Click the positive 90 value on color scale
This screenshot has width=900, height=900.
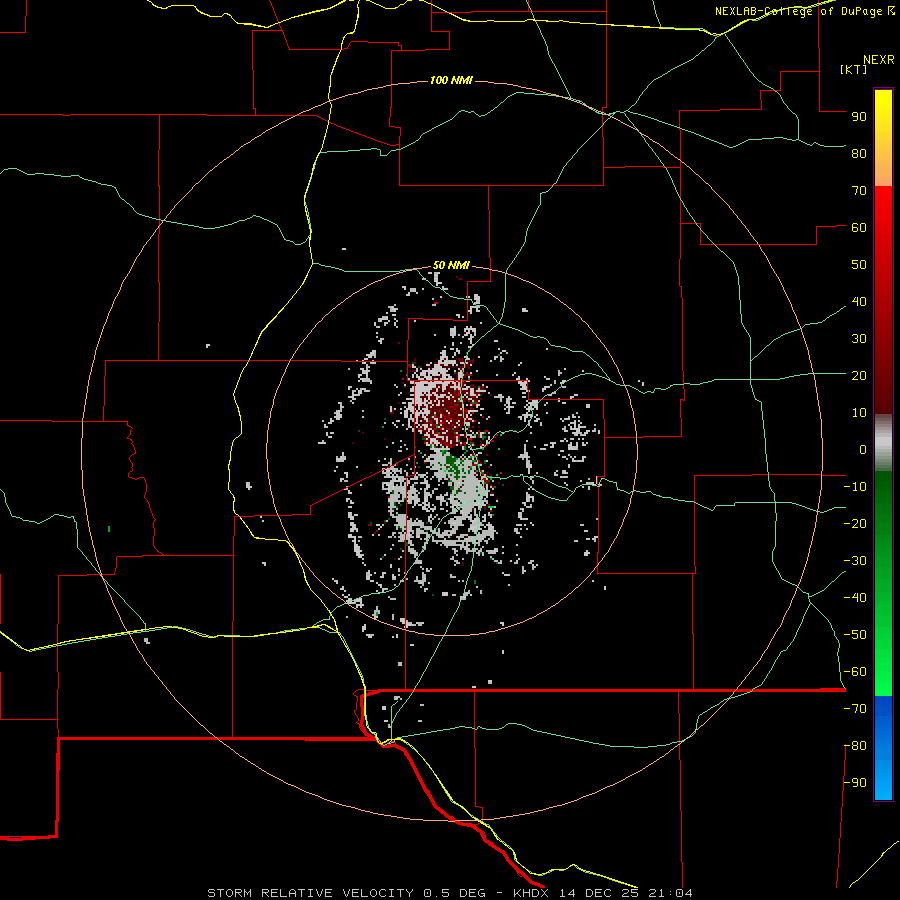pos(859,117)
